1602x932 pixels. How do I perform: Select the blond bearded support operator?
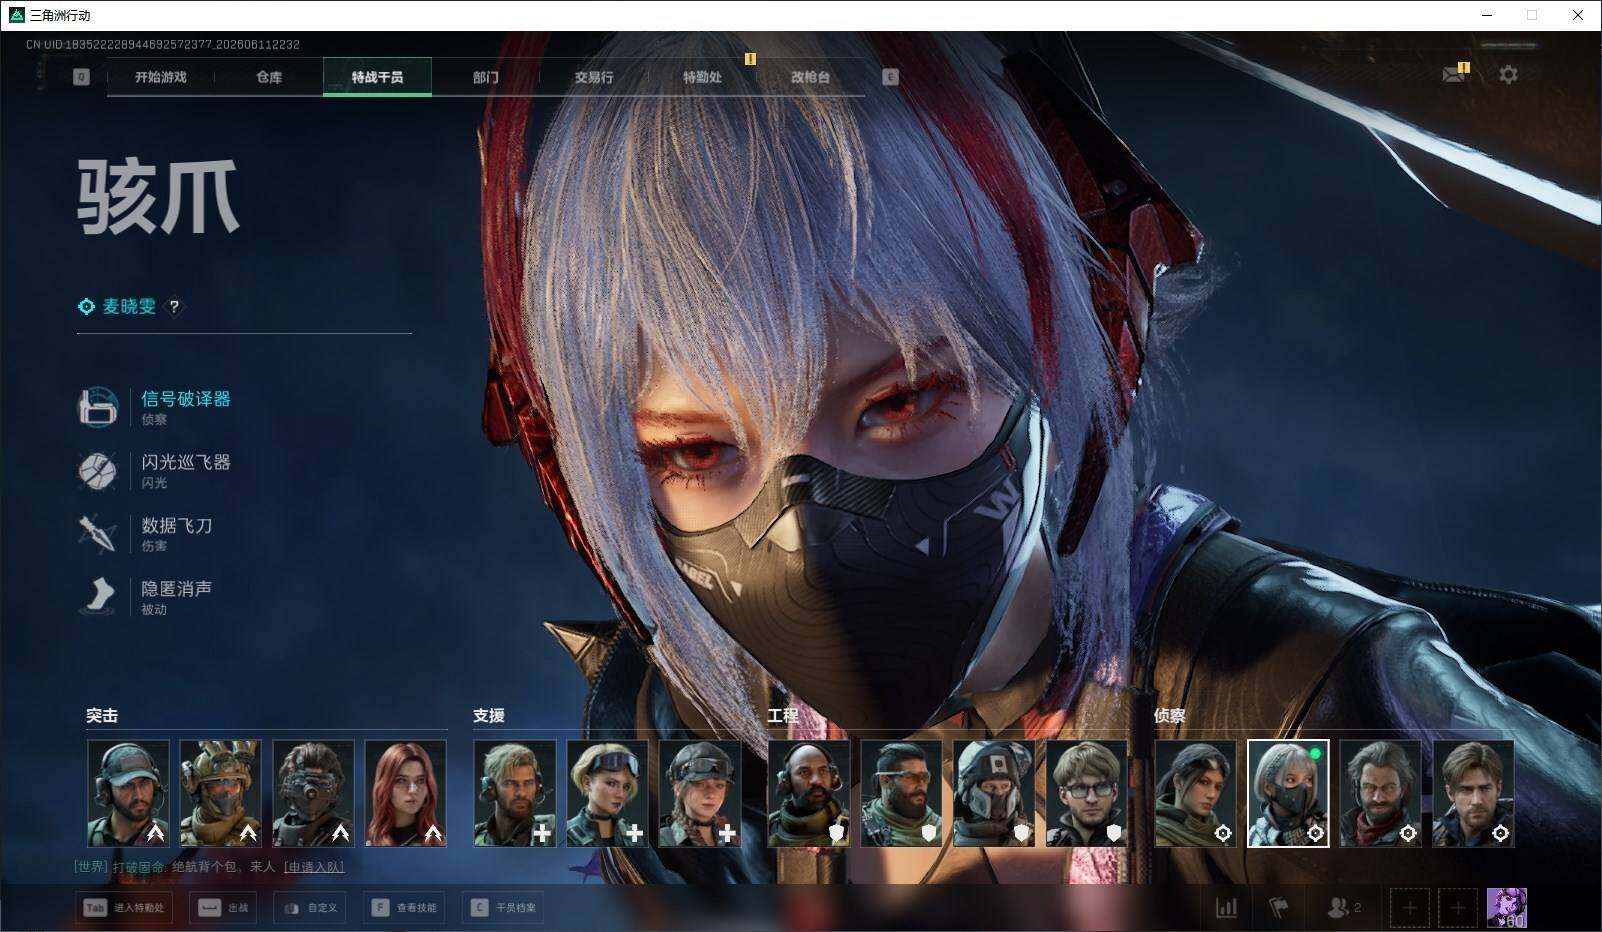515,793
